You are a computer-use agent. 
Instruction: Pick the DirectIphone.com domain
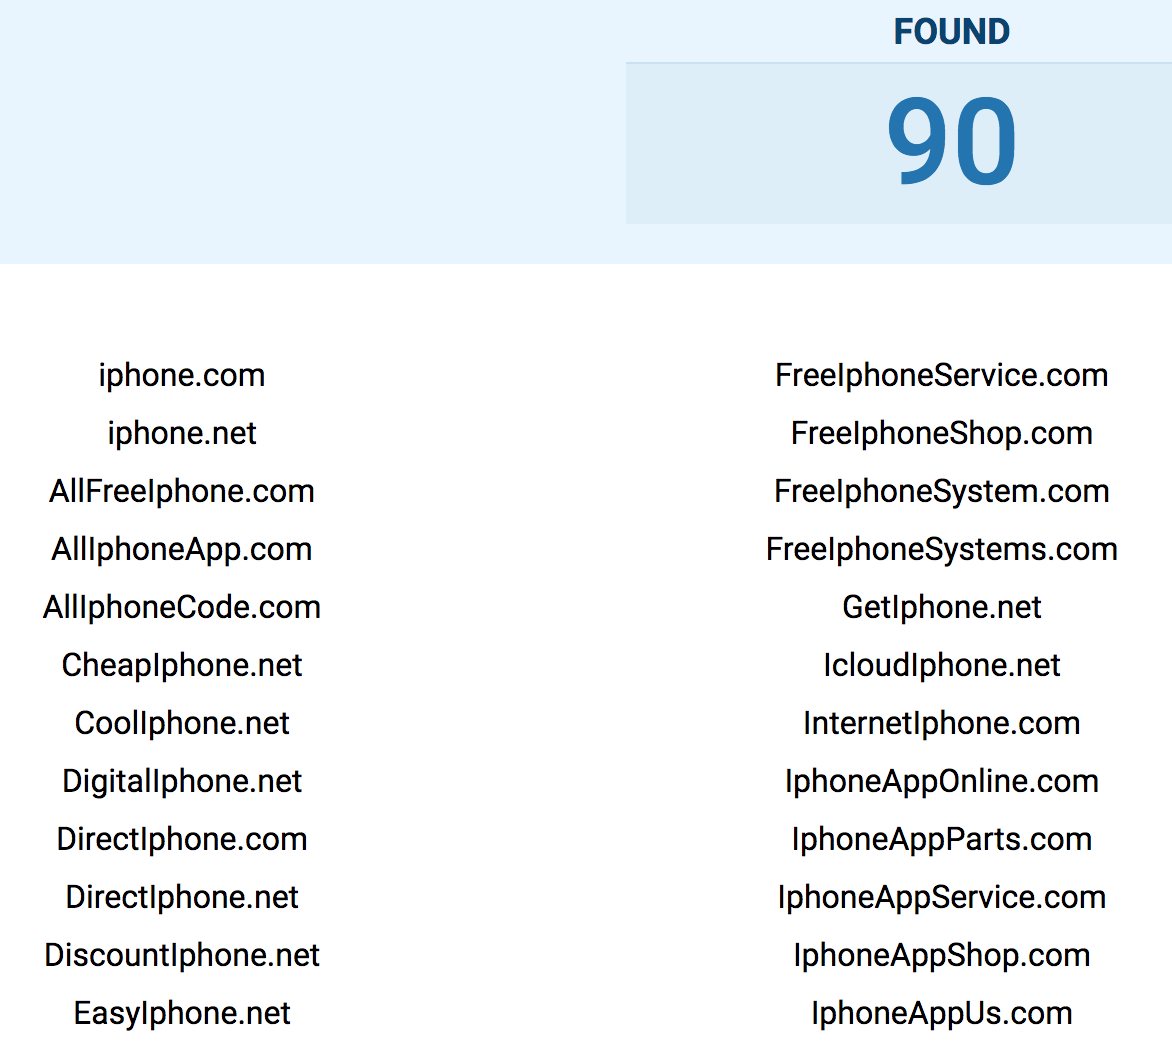182,840
